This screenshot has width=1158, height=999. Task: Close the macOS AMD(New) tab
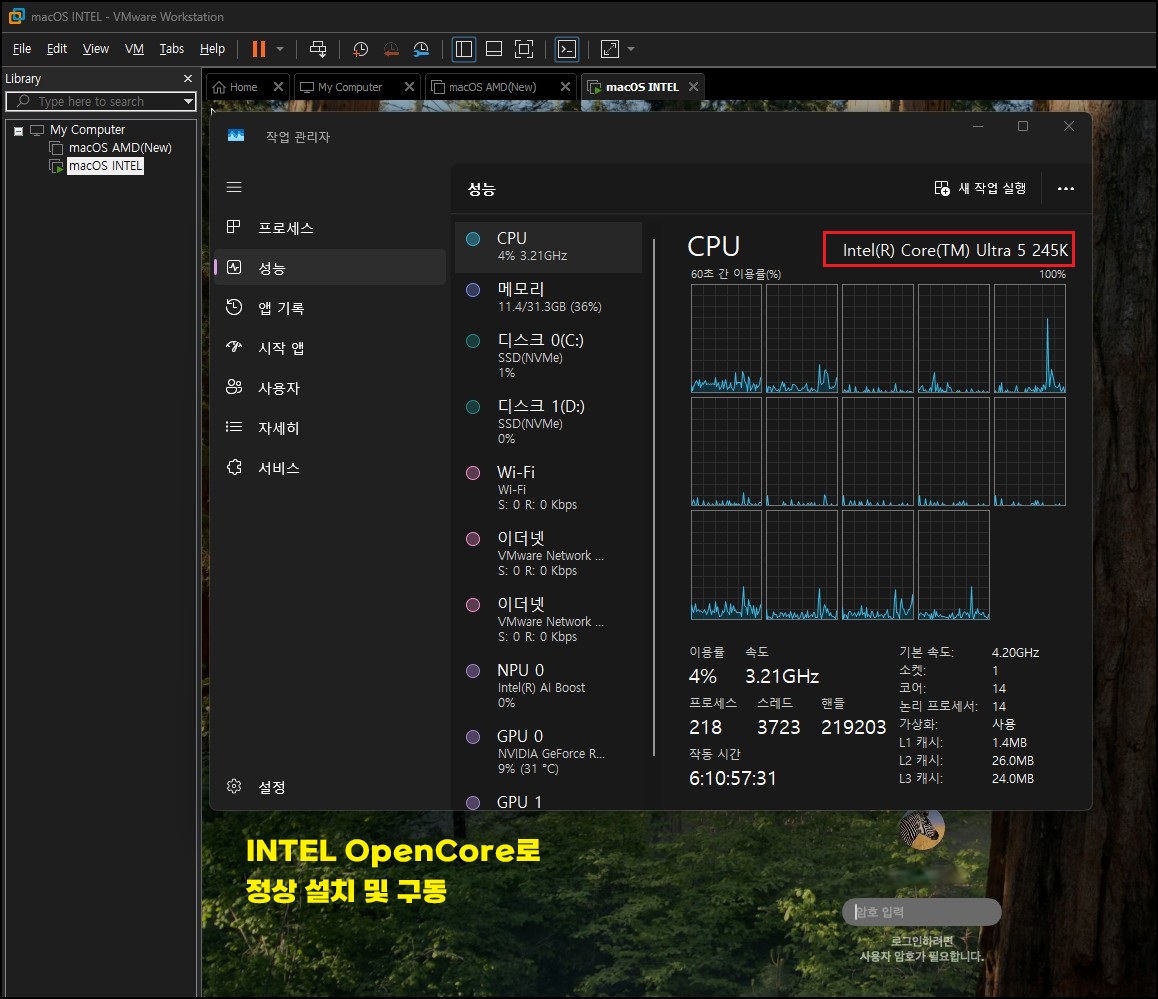point(565,86)
